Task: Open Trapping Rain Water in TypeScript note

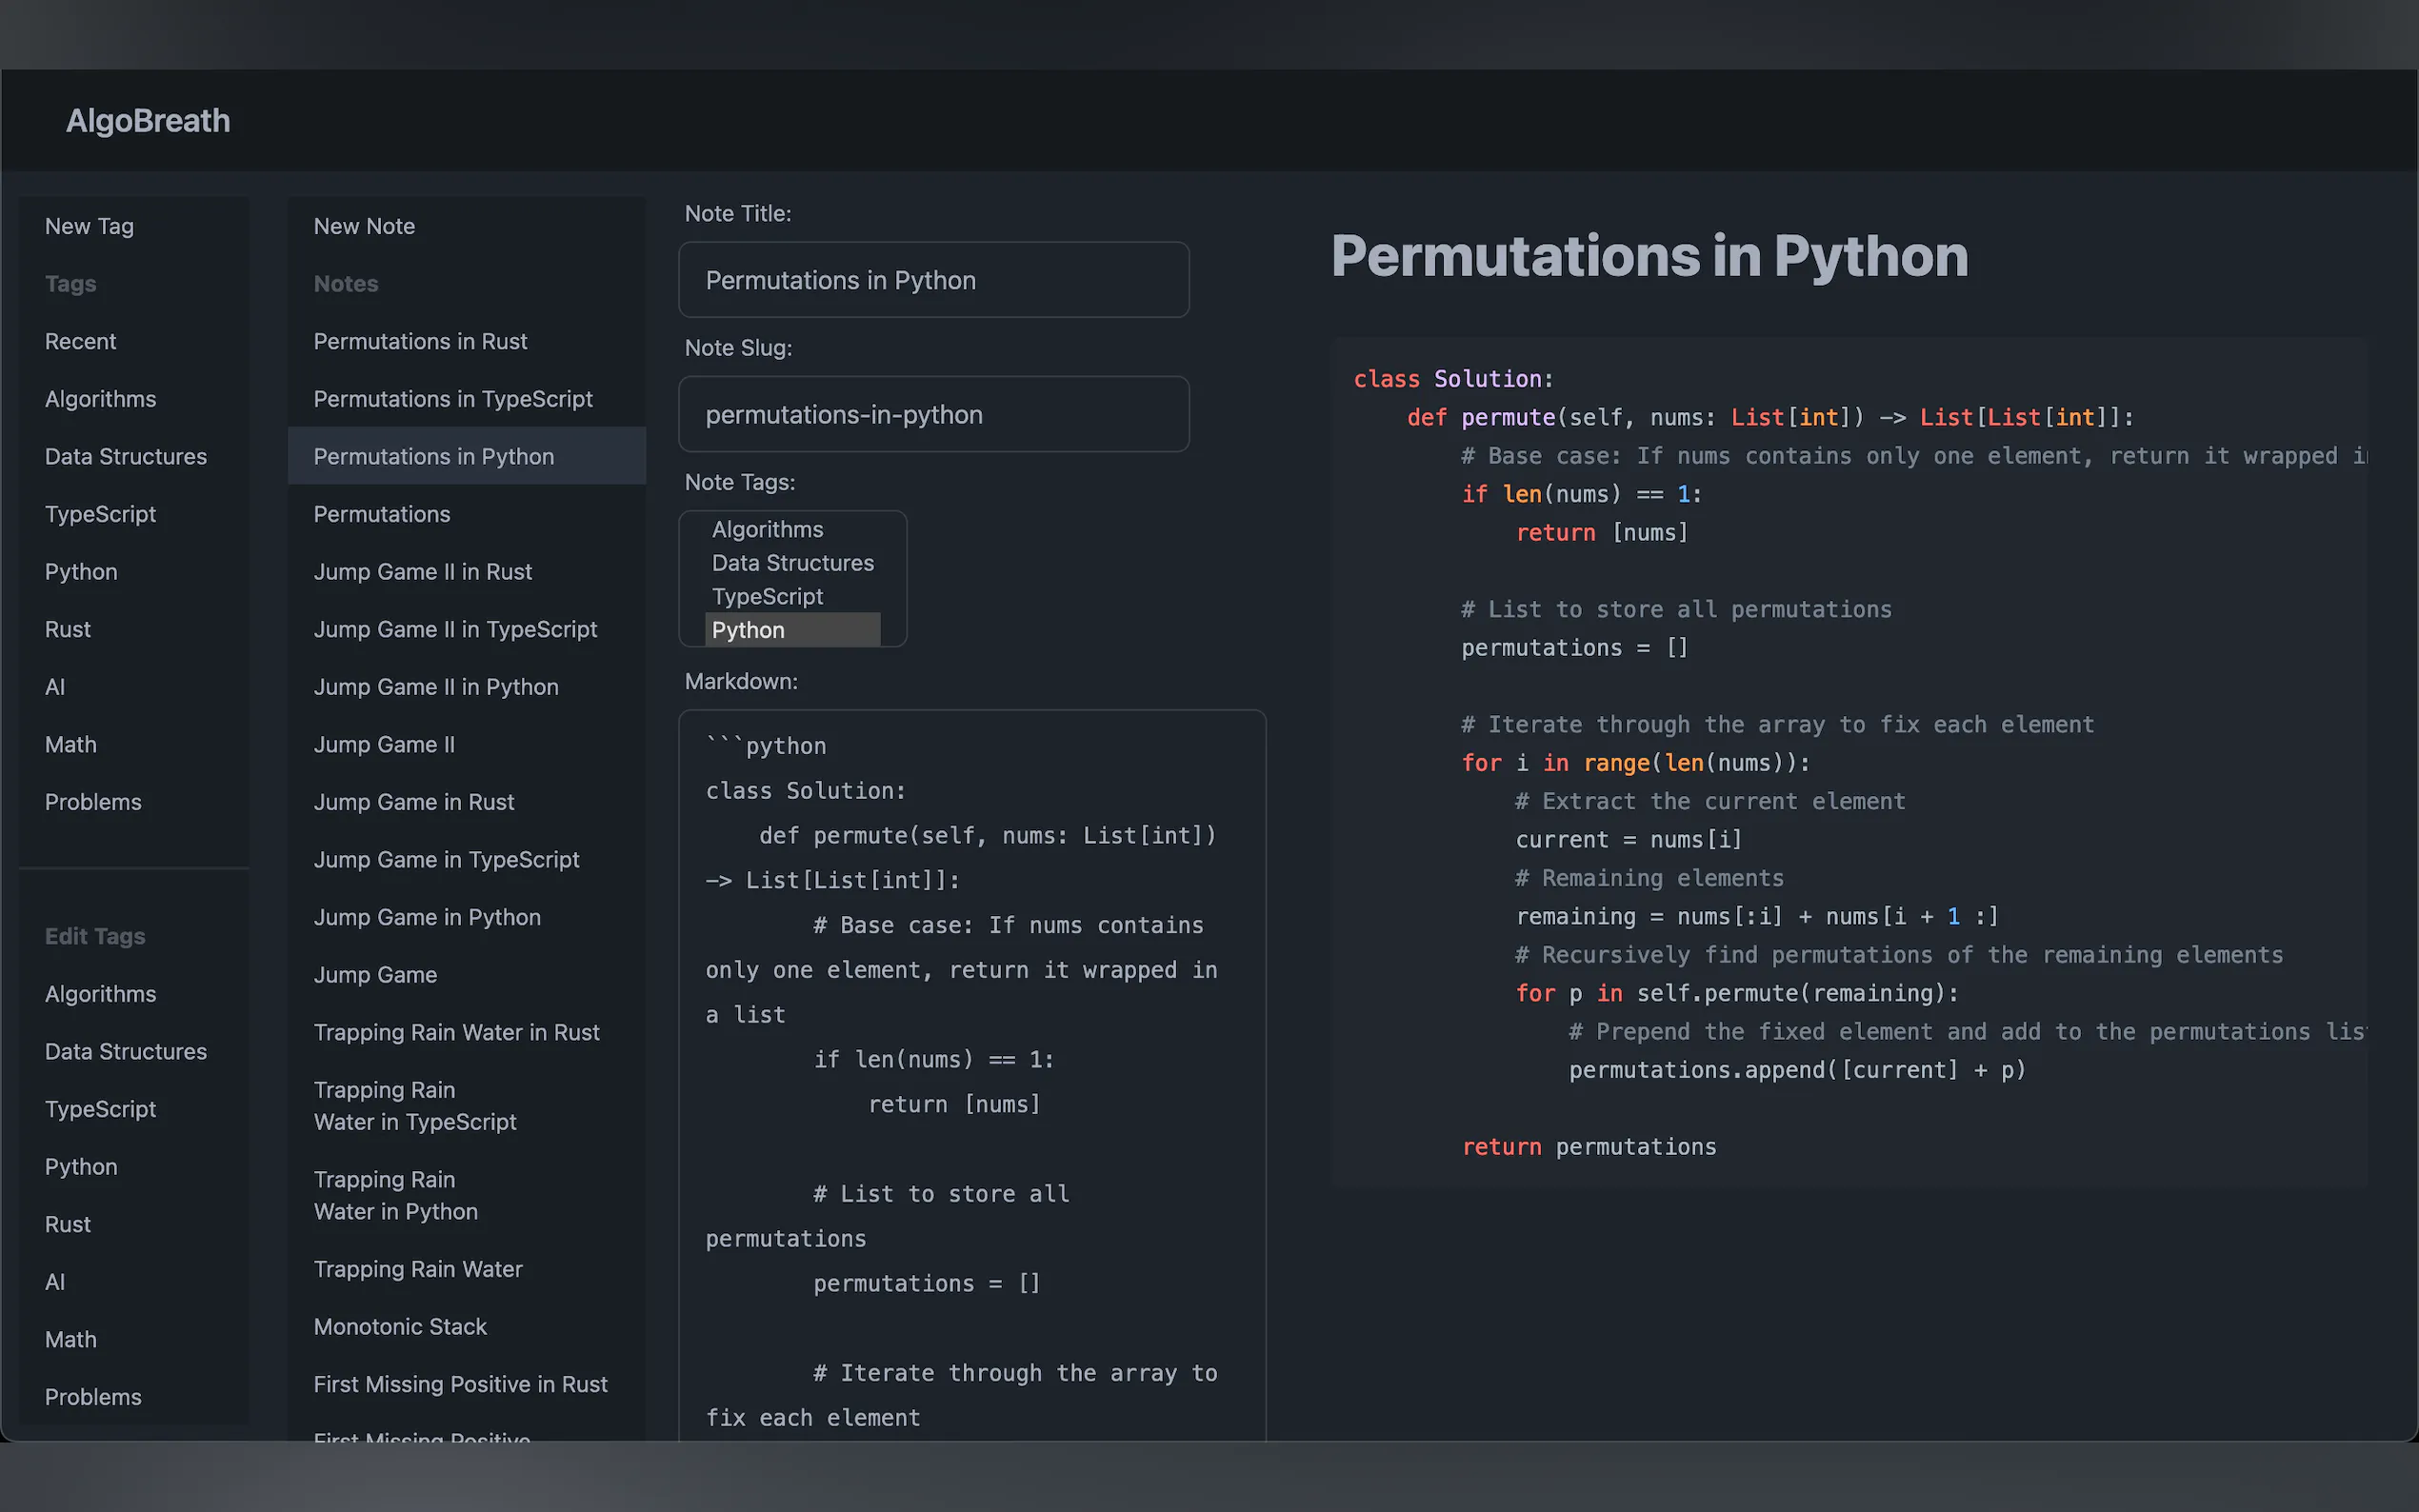Action: pyautogui.click(x=414, y=1106)
